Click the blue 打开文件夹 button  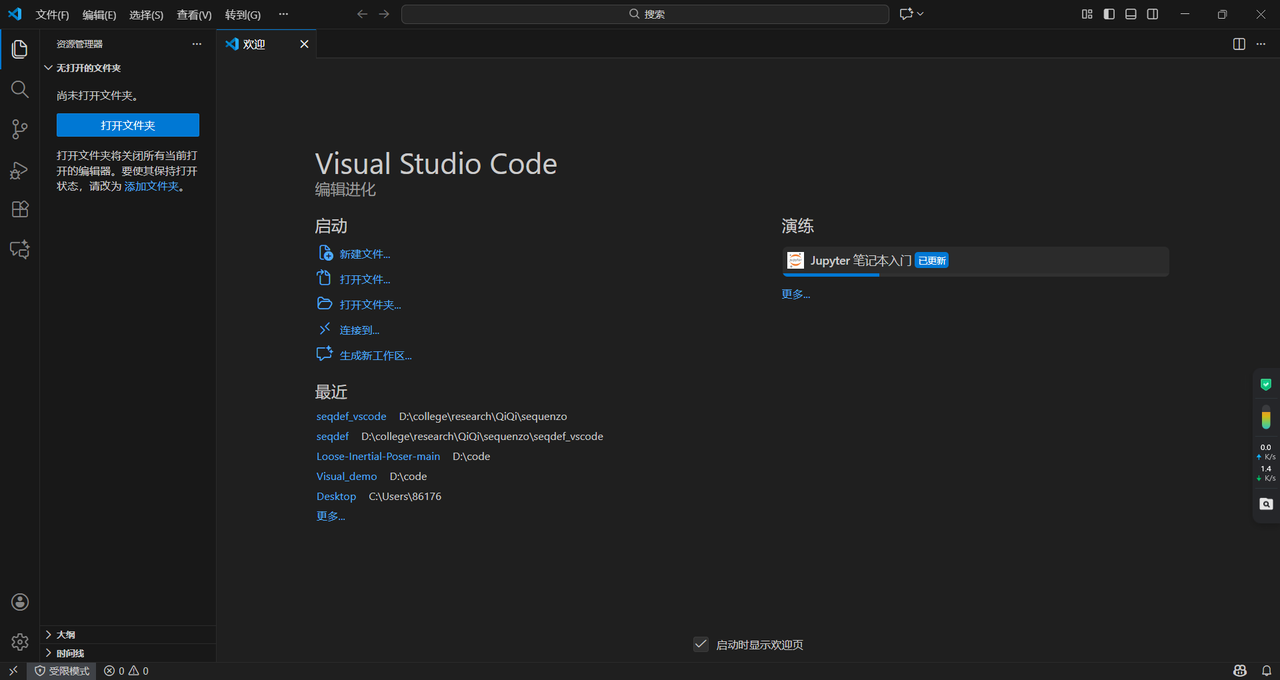[128, 125]
